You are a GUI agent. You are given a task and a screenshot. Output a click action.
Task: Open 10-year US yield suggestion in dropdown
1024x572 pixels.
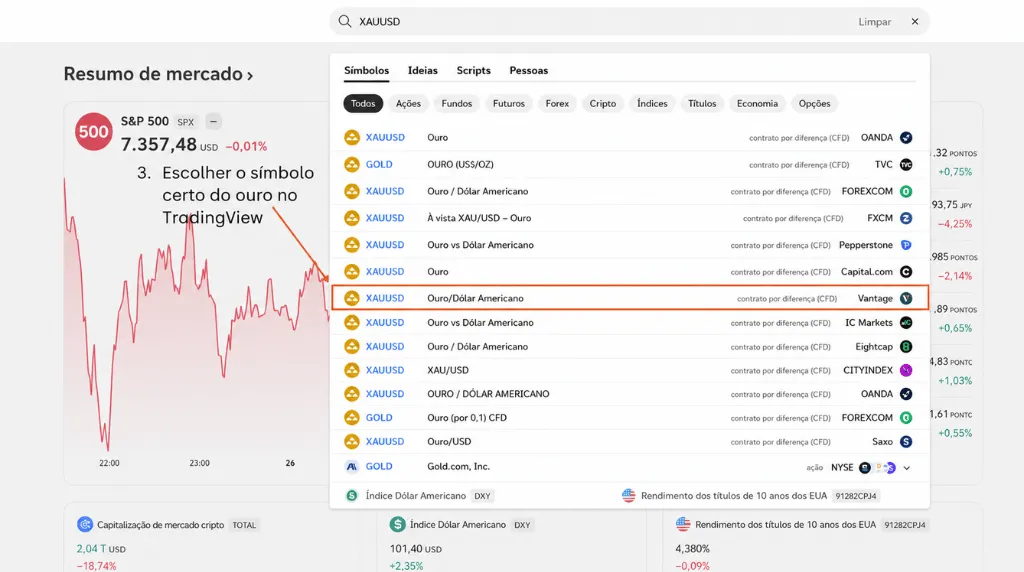pos(751,496)
